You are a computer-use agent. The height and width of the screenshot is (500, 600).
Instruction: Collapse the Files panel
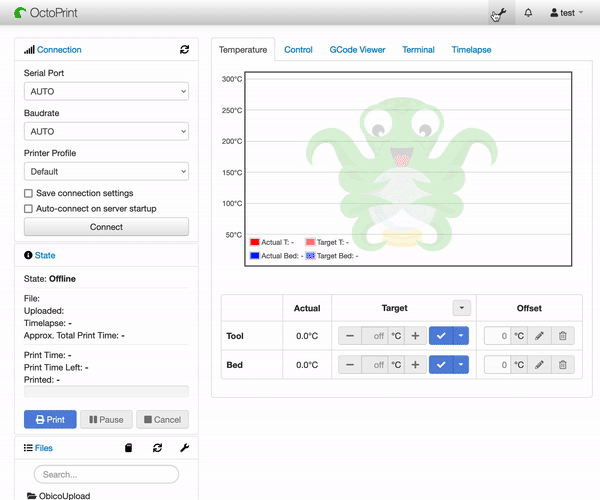pyautogui.click(x=44, y=448)
